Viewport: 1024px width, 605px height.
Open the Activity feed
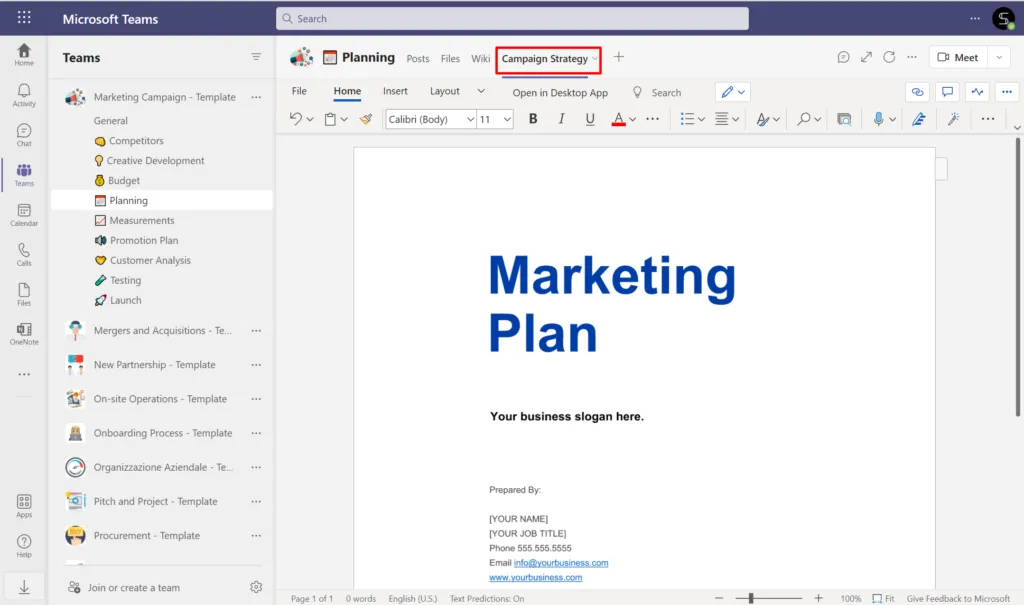[24, 95]
